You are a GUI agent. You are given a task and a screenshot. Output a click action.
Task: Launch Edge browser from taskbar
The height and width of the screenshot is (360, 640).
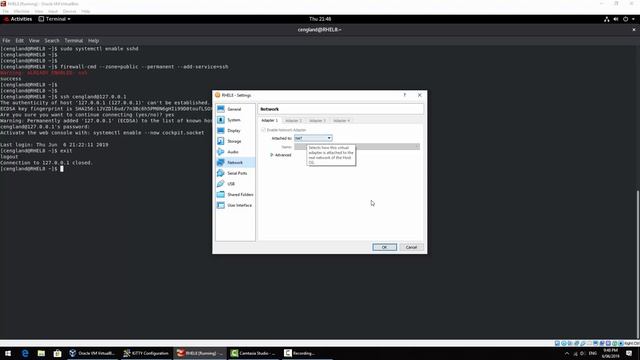pos(25,353)
